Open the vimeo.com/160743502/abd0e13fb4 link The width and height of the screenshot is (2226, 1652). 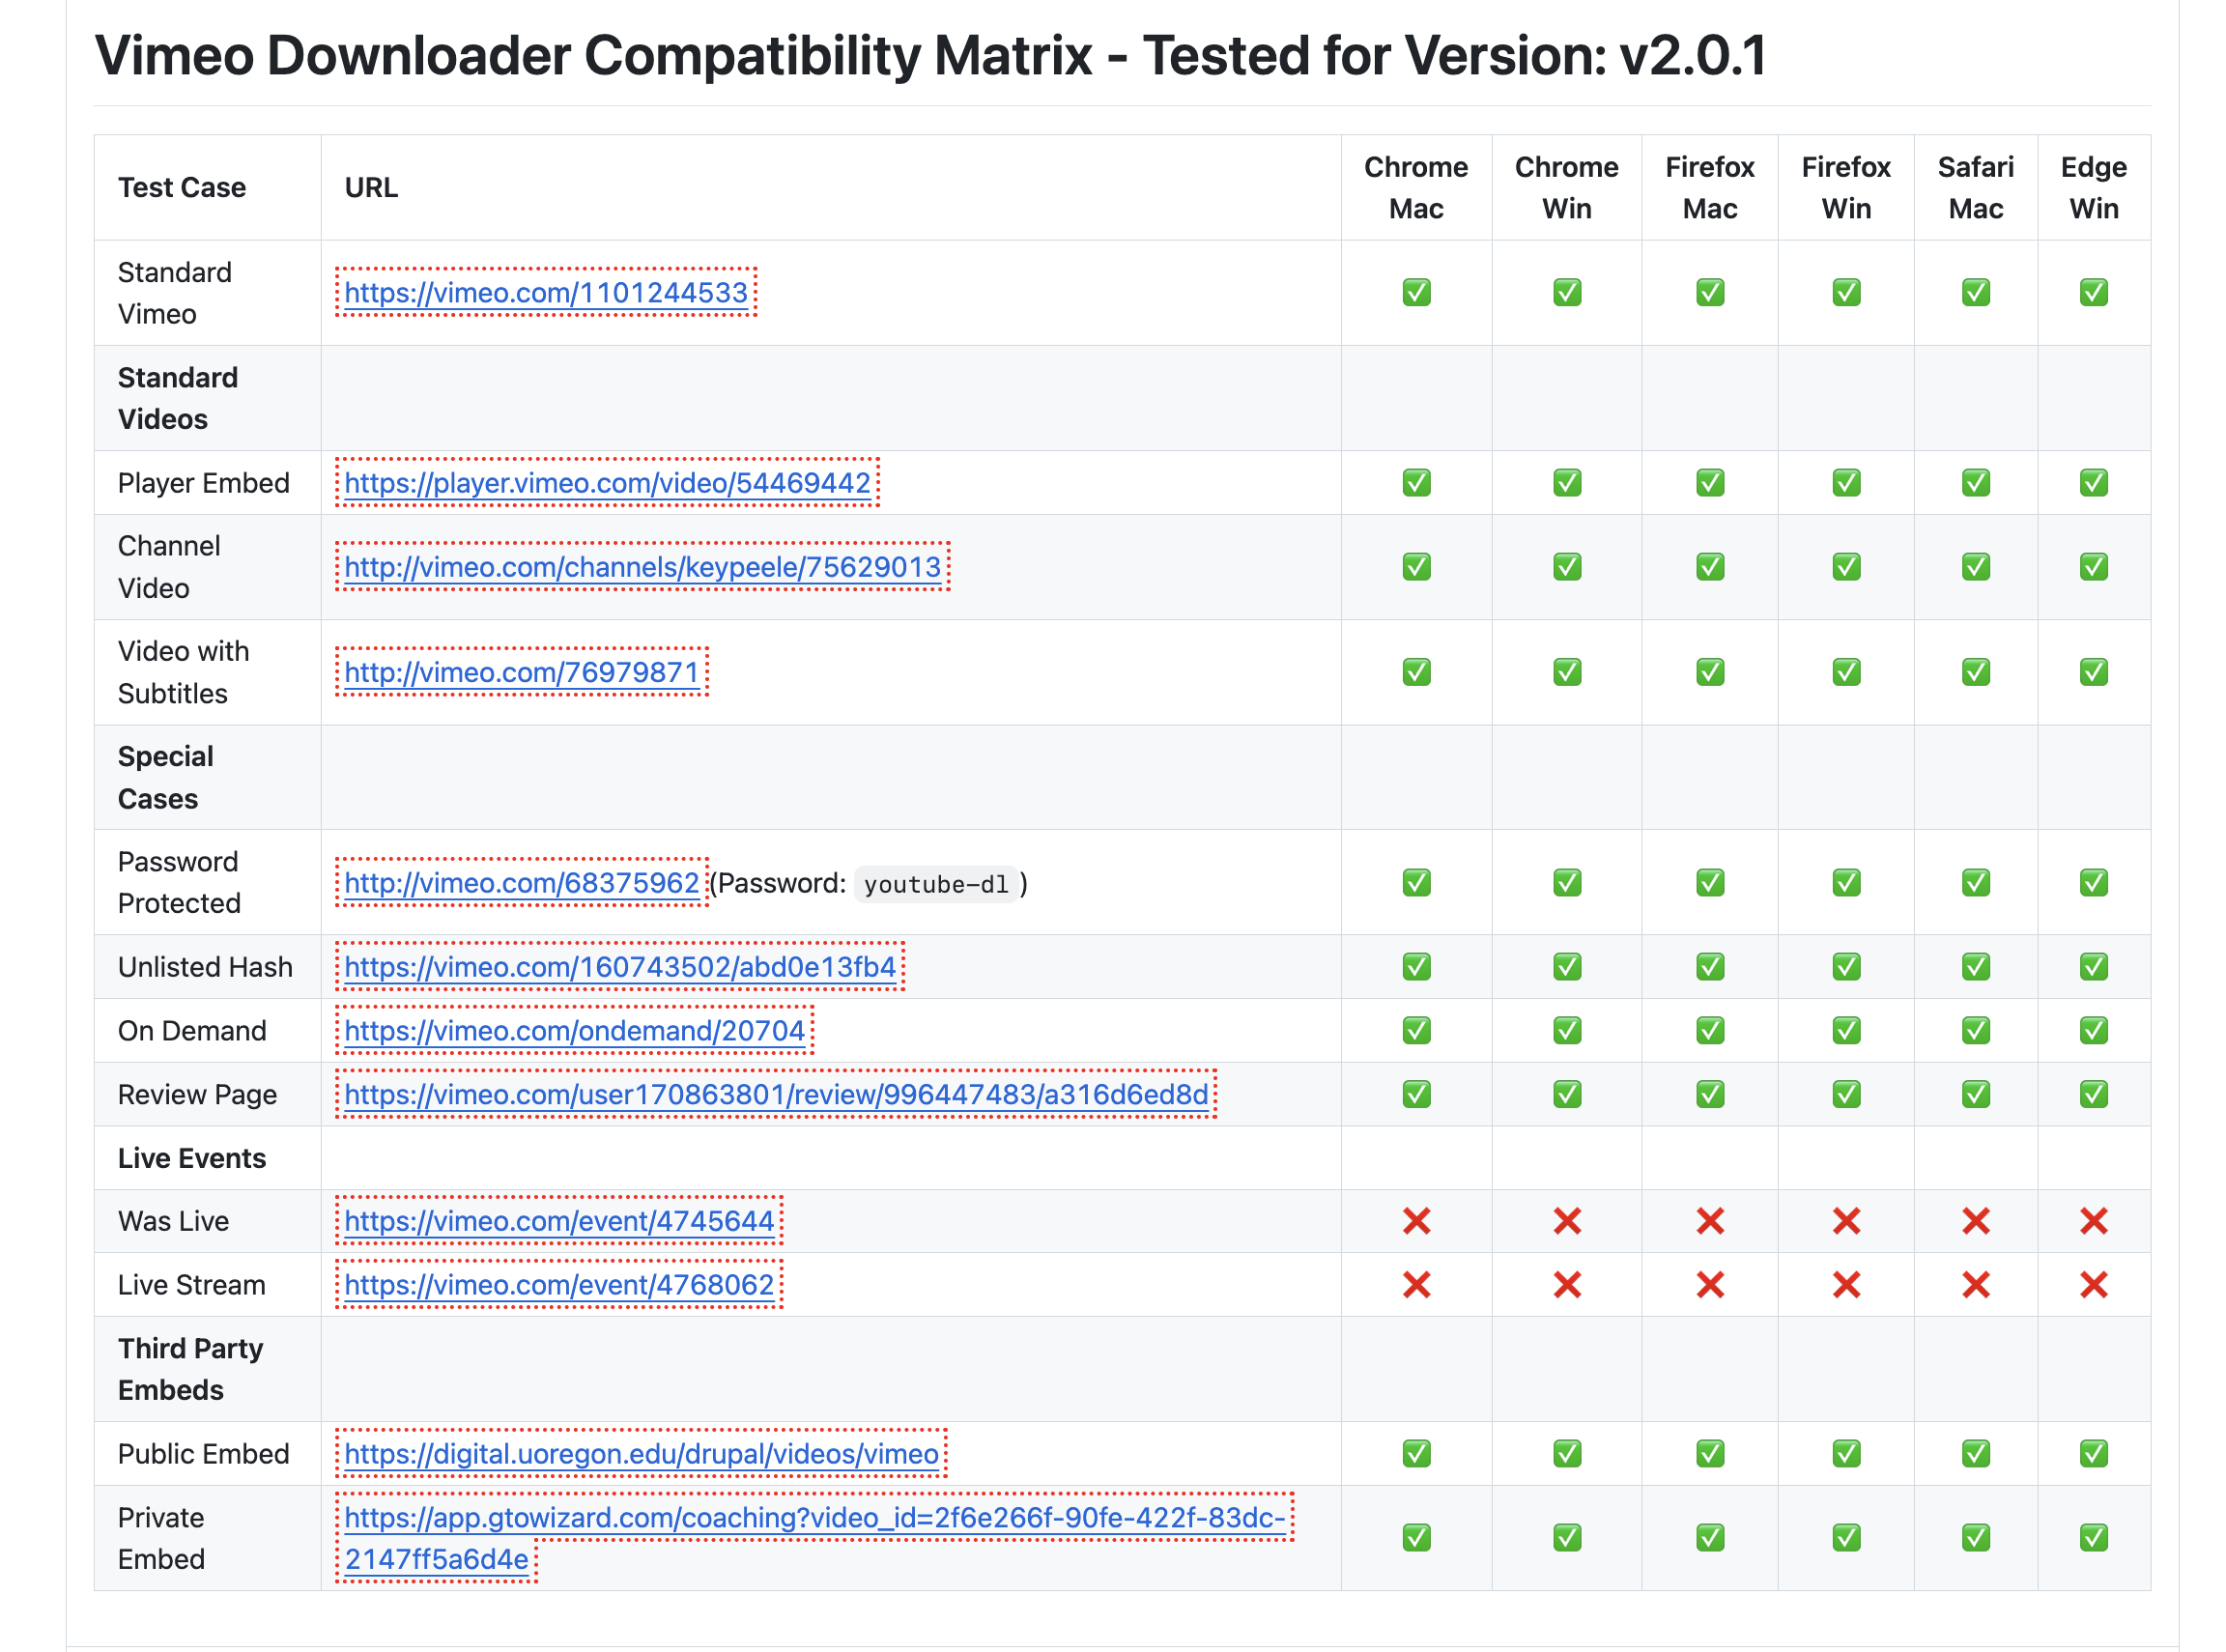click(620, 967)
